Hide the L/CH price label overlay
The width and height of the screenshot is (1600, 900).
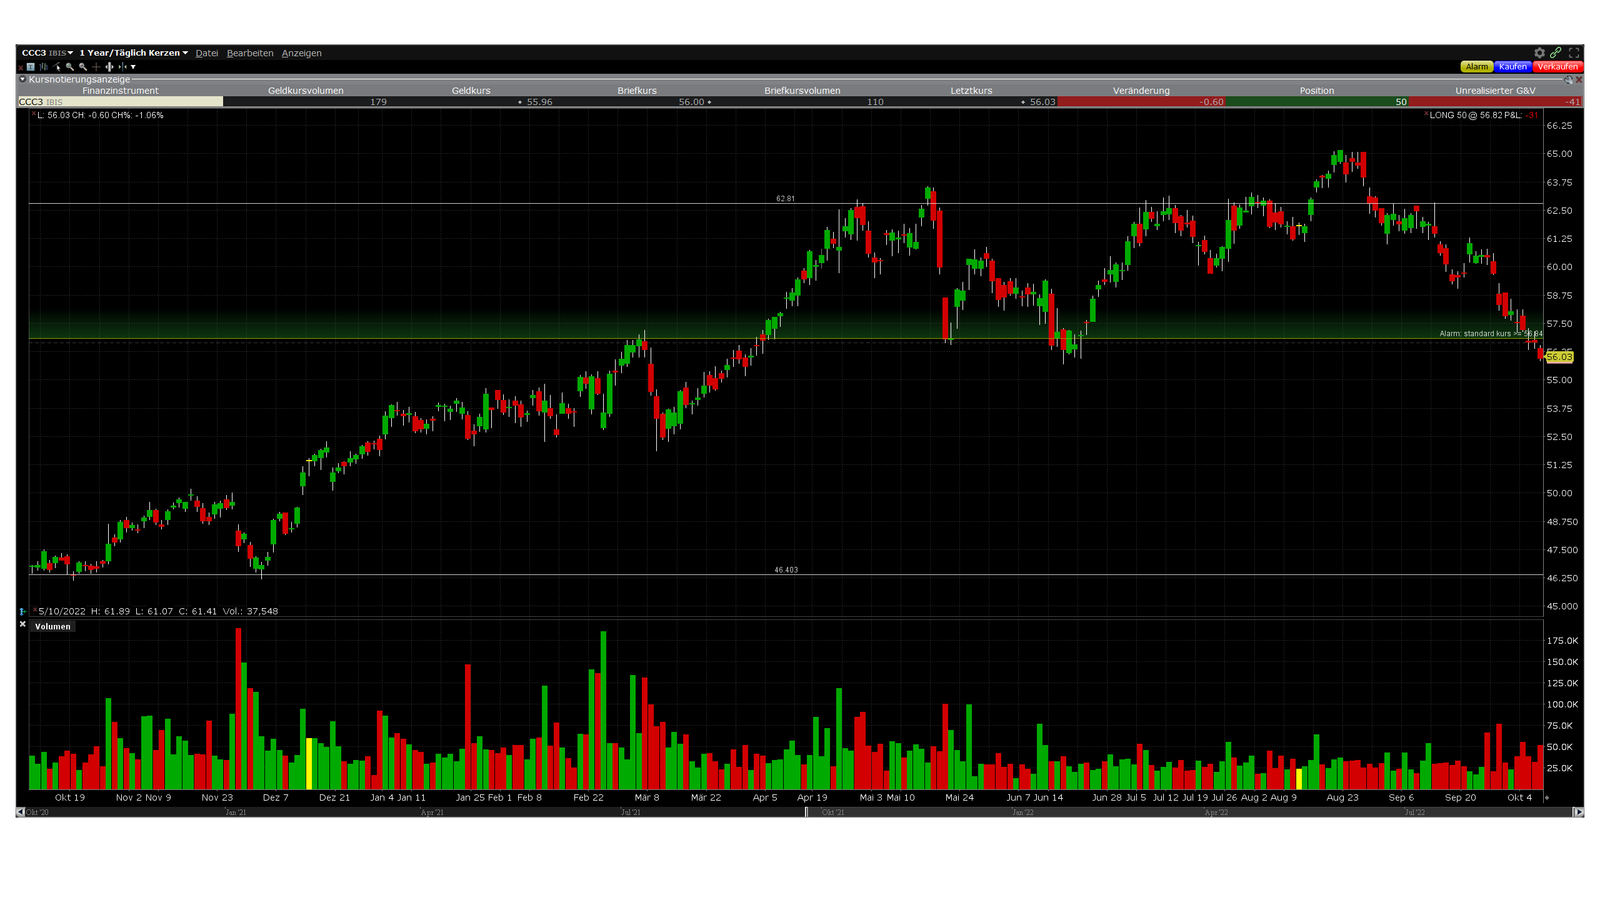tap(33, 114)
